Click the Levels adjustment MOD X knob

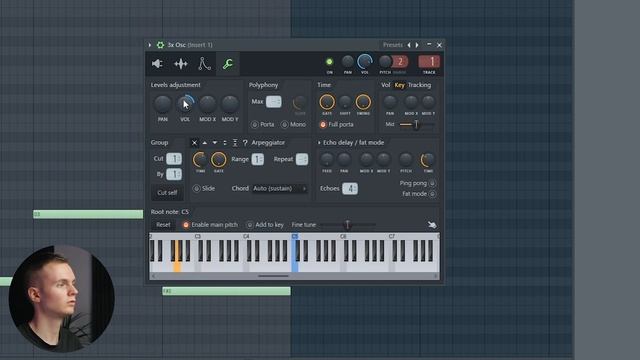207,104
